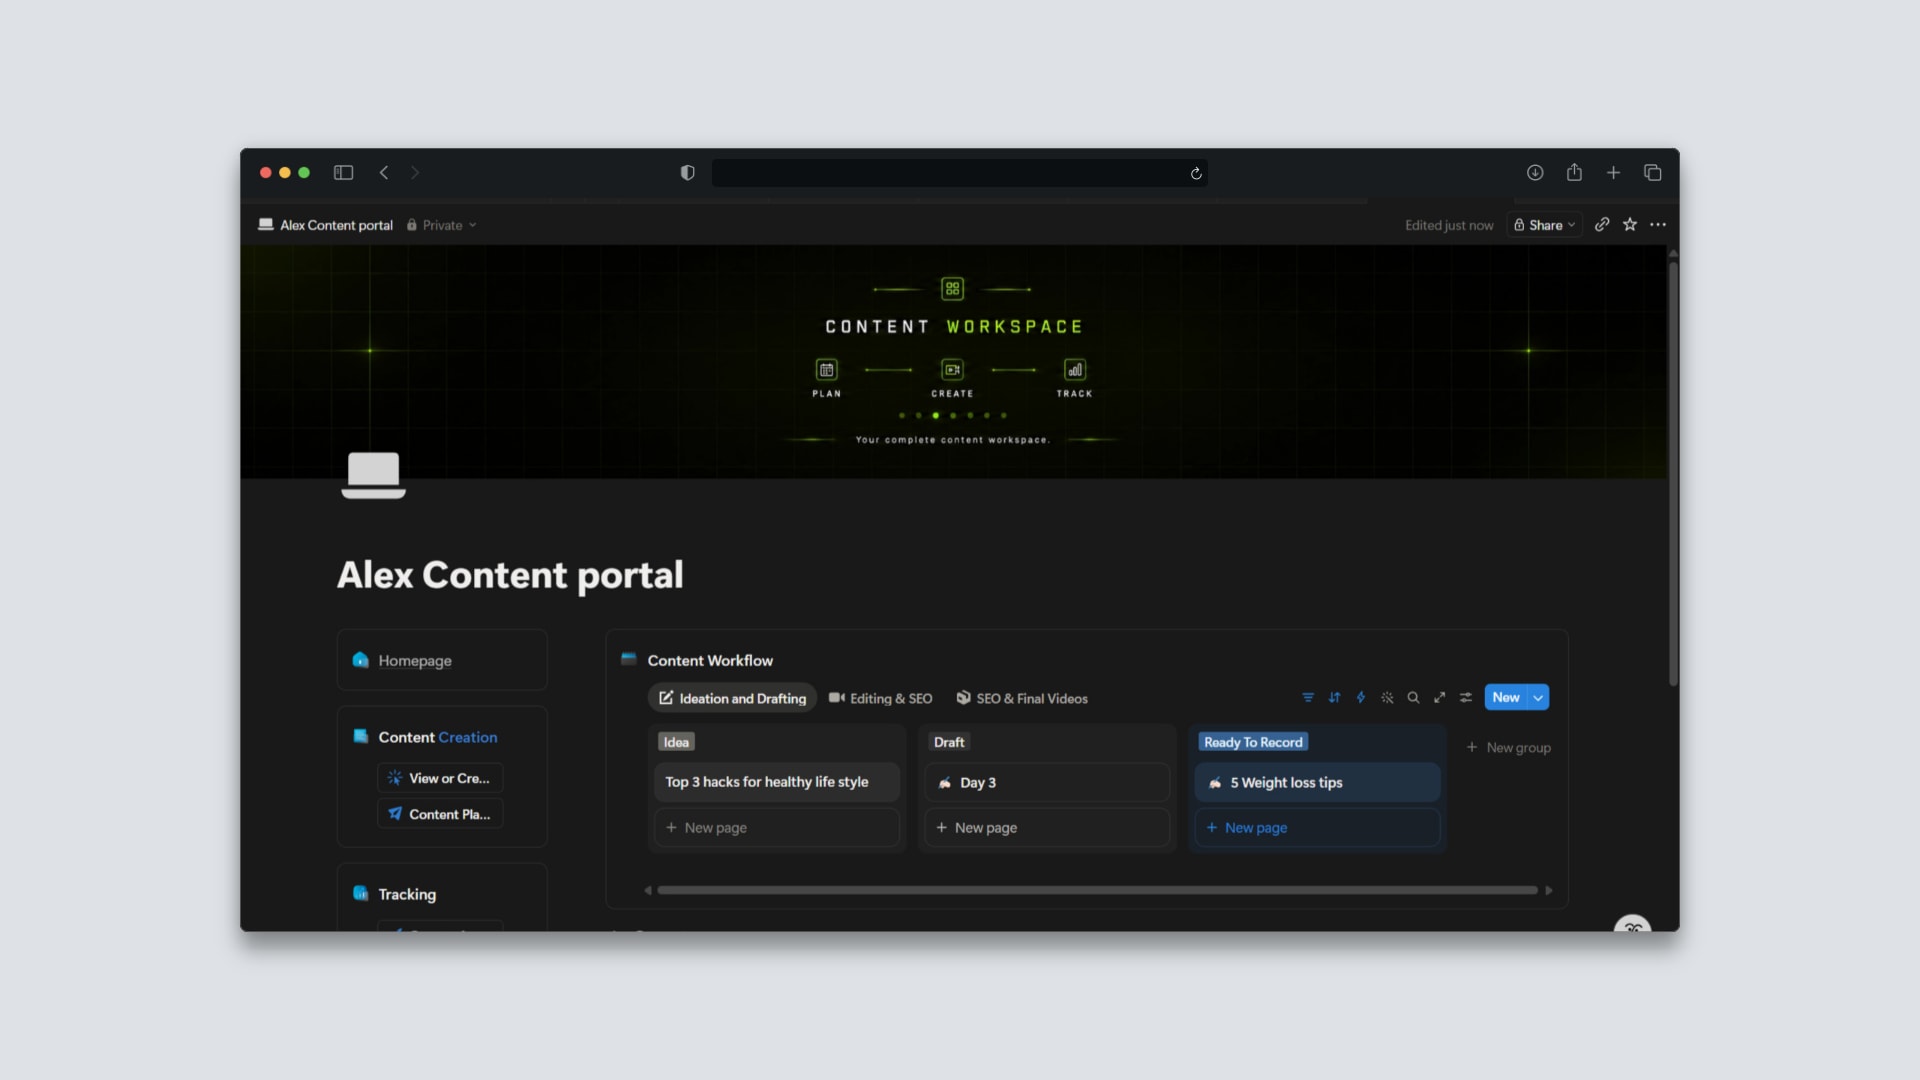1920x1080 pixels.
Task: Click the board scroll right arrow
Action: tap(1549, 890)
